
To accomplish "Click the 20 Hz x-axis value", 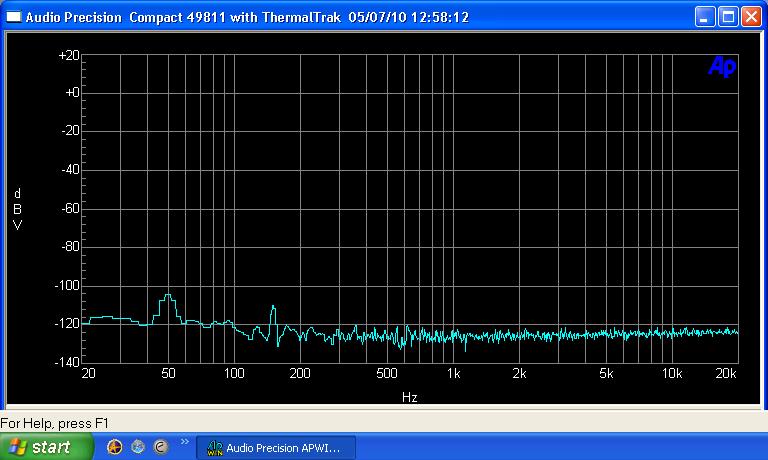I will point(89,374).
